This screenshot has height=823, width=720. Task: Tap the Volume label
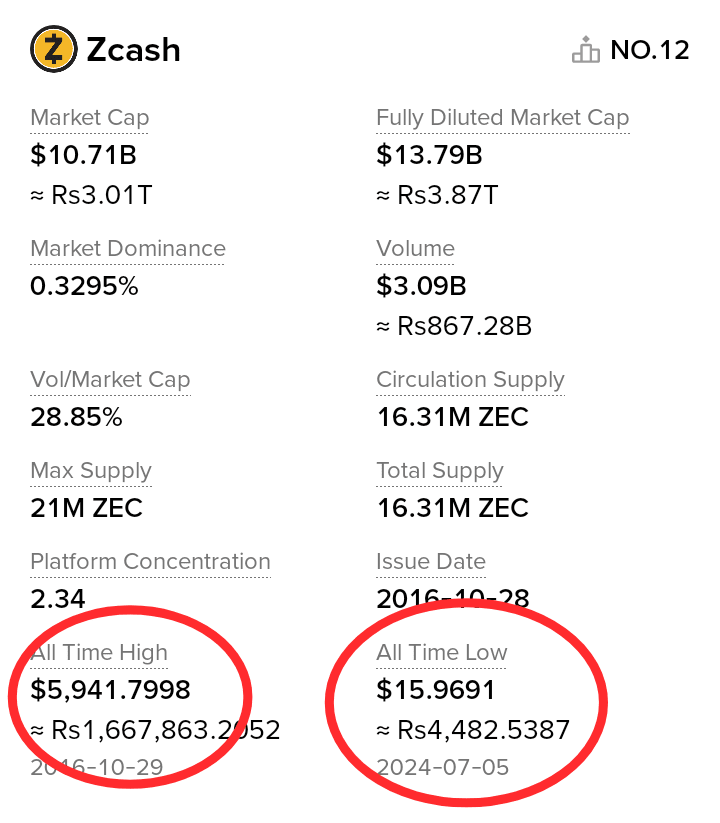click(x=415, y=248)
